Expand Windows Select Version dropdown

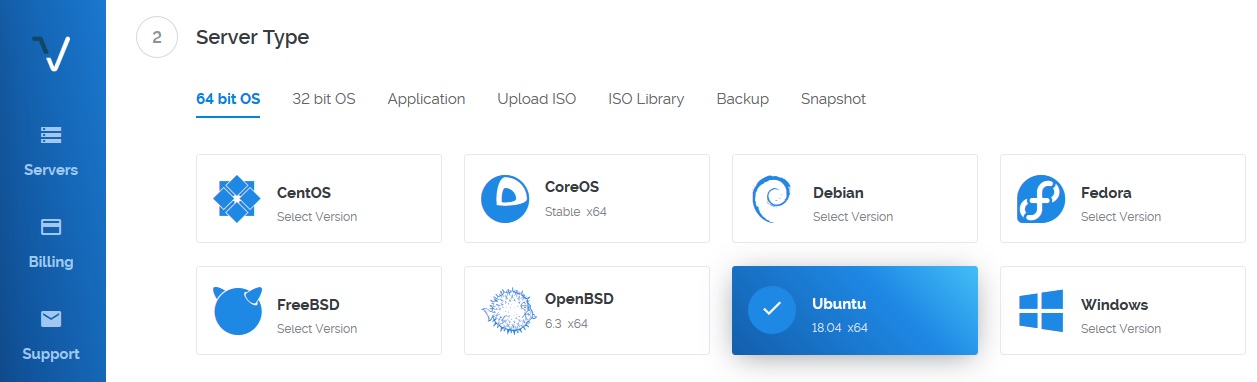pyautogui.click(x=1121, y=328)
